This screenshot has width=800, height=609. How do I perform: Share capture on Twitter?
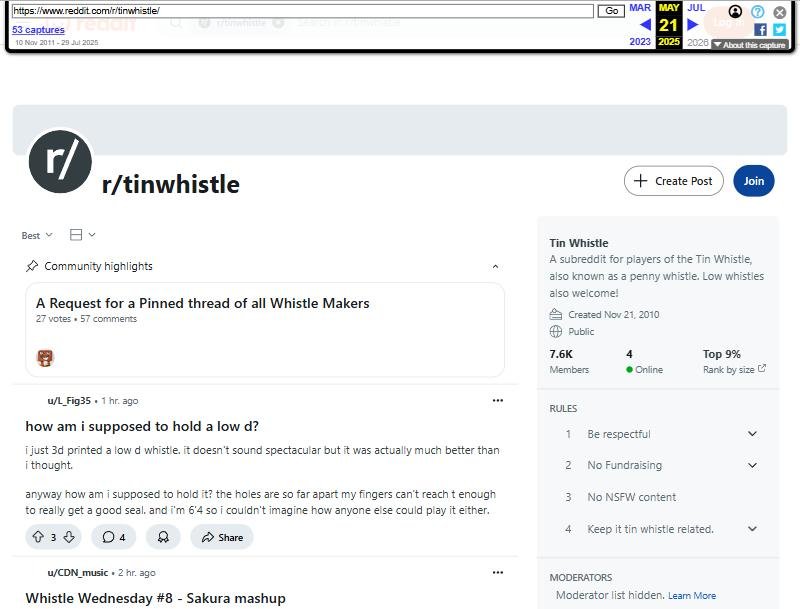pyautogui.click(x=779, y=30)
